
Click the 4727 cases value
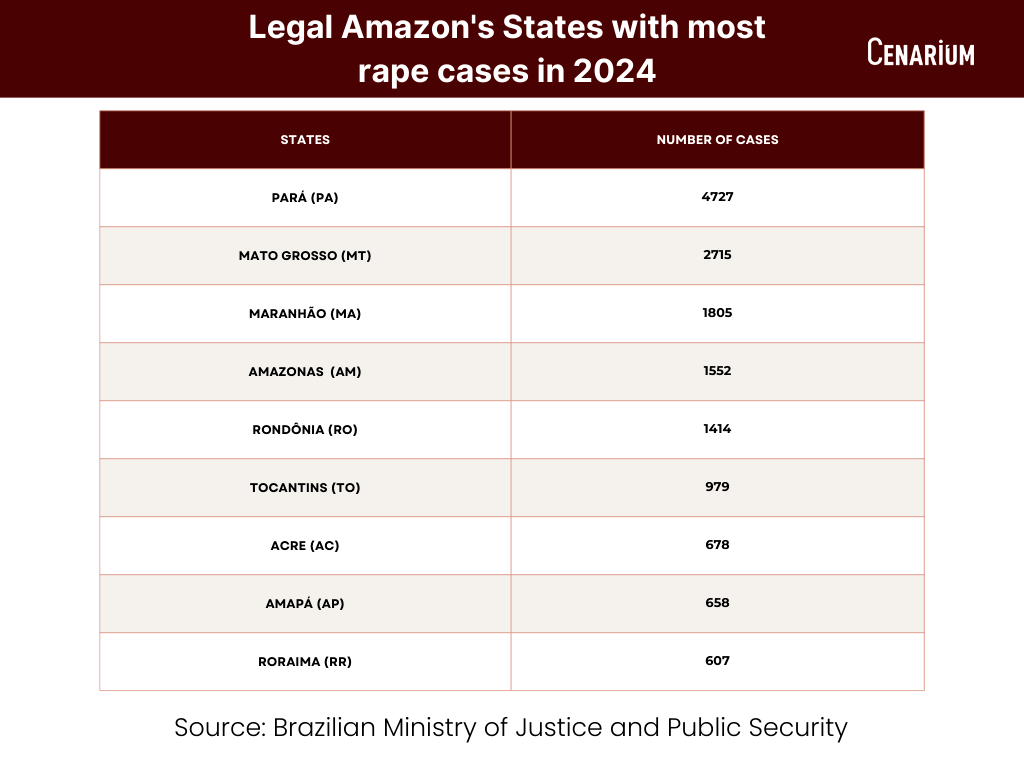tap(717, 197)
